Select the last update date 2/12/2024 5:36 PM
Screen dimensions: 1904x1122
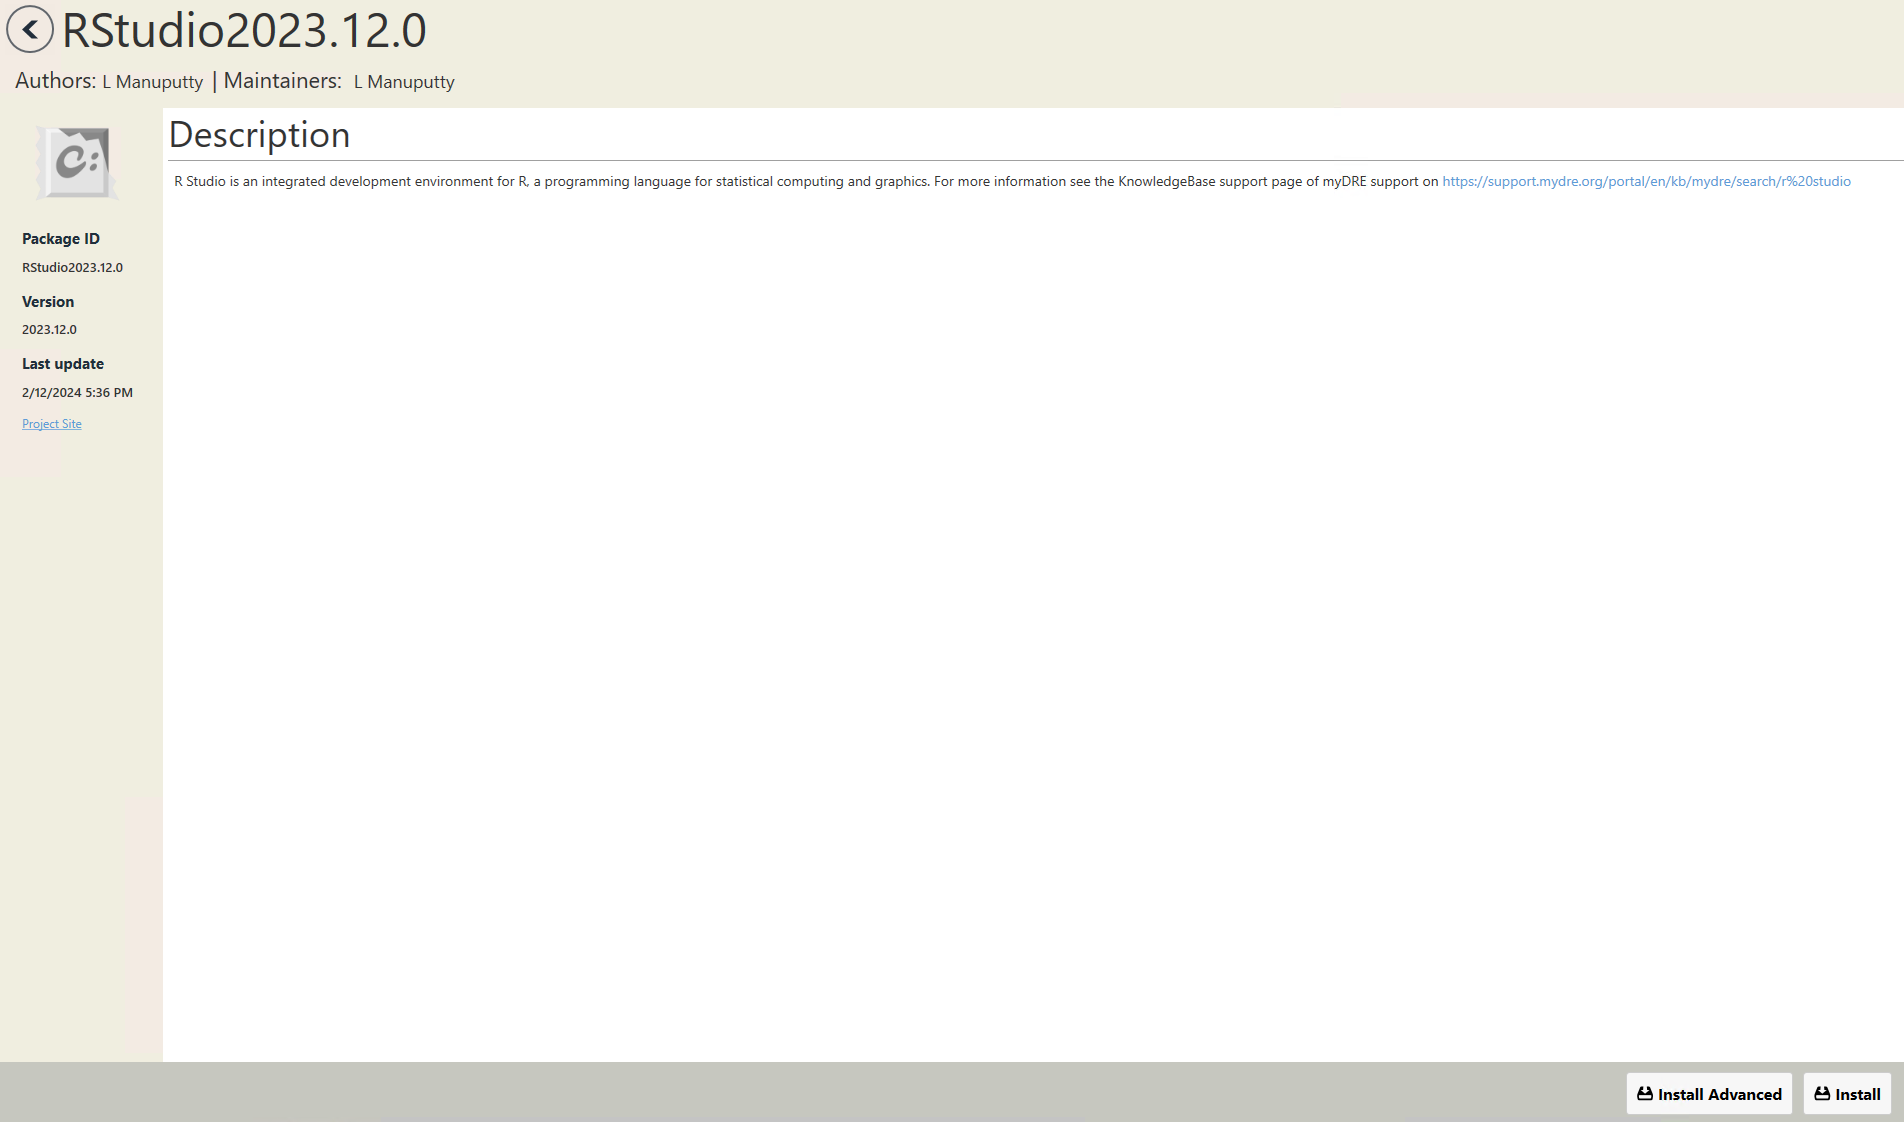pos(77,393)
